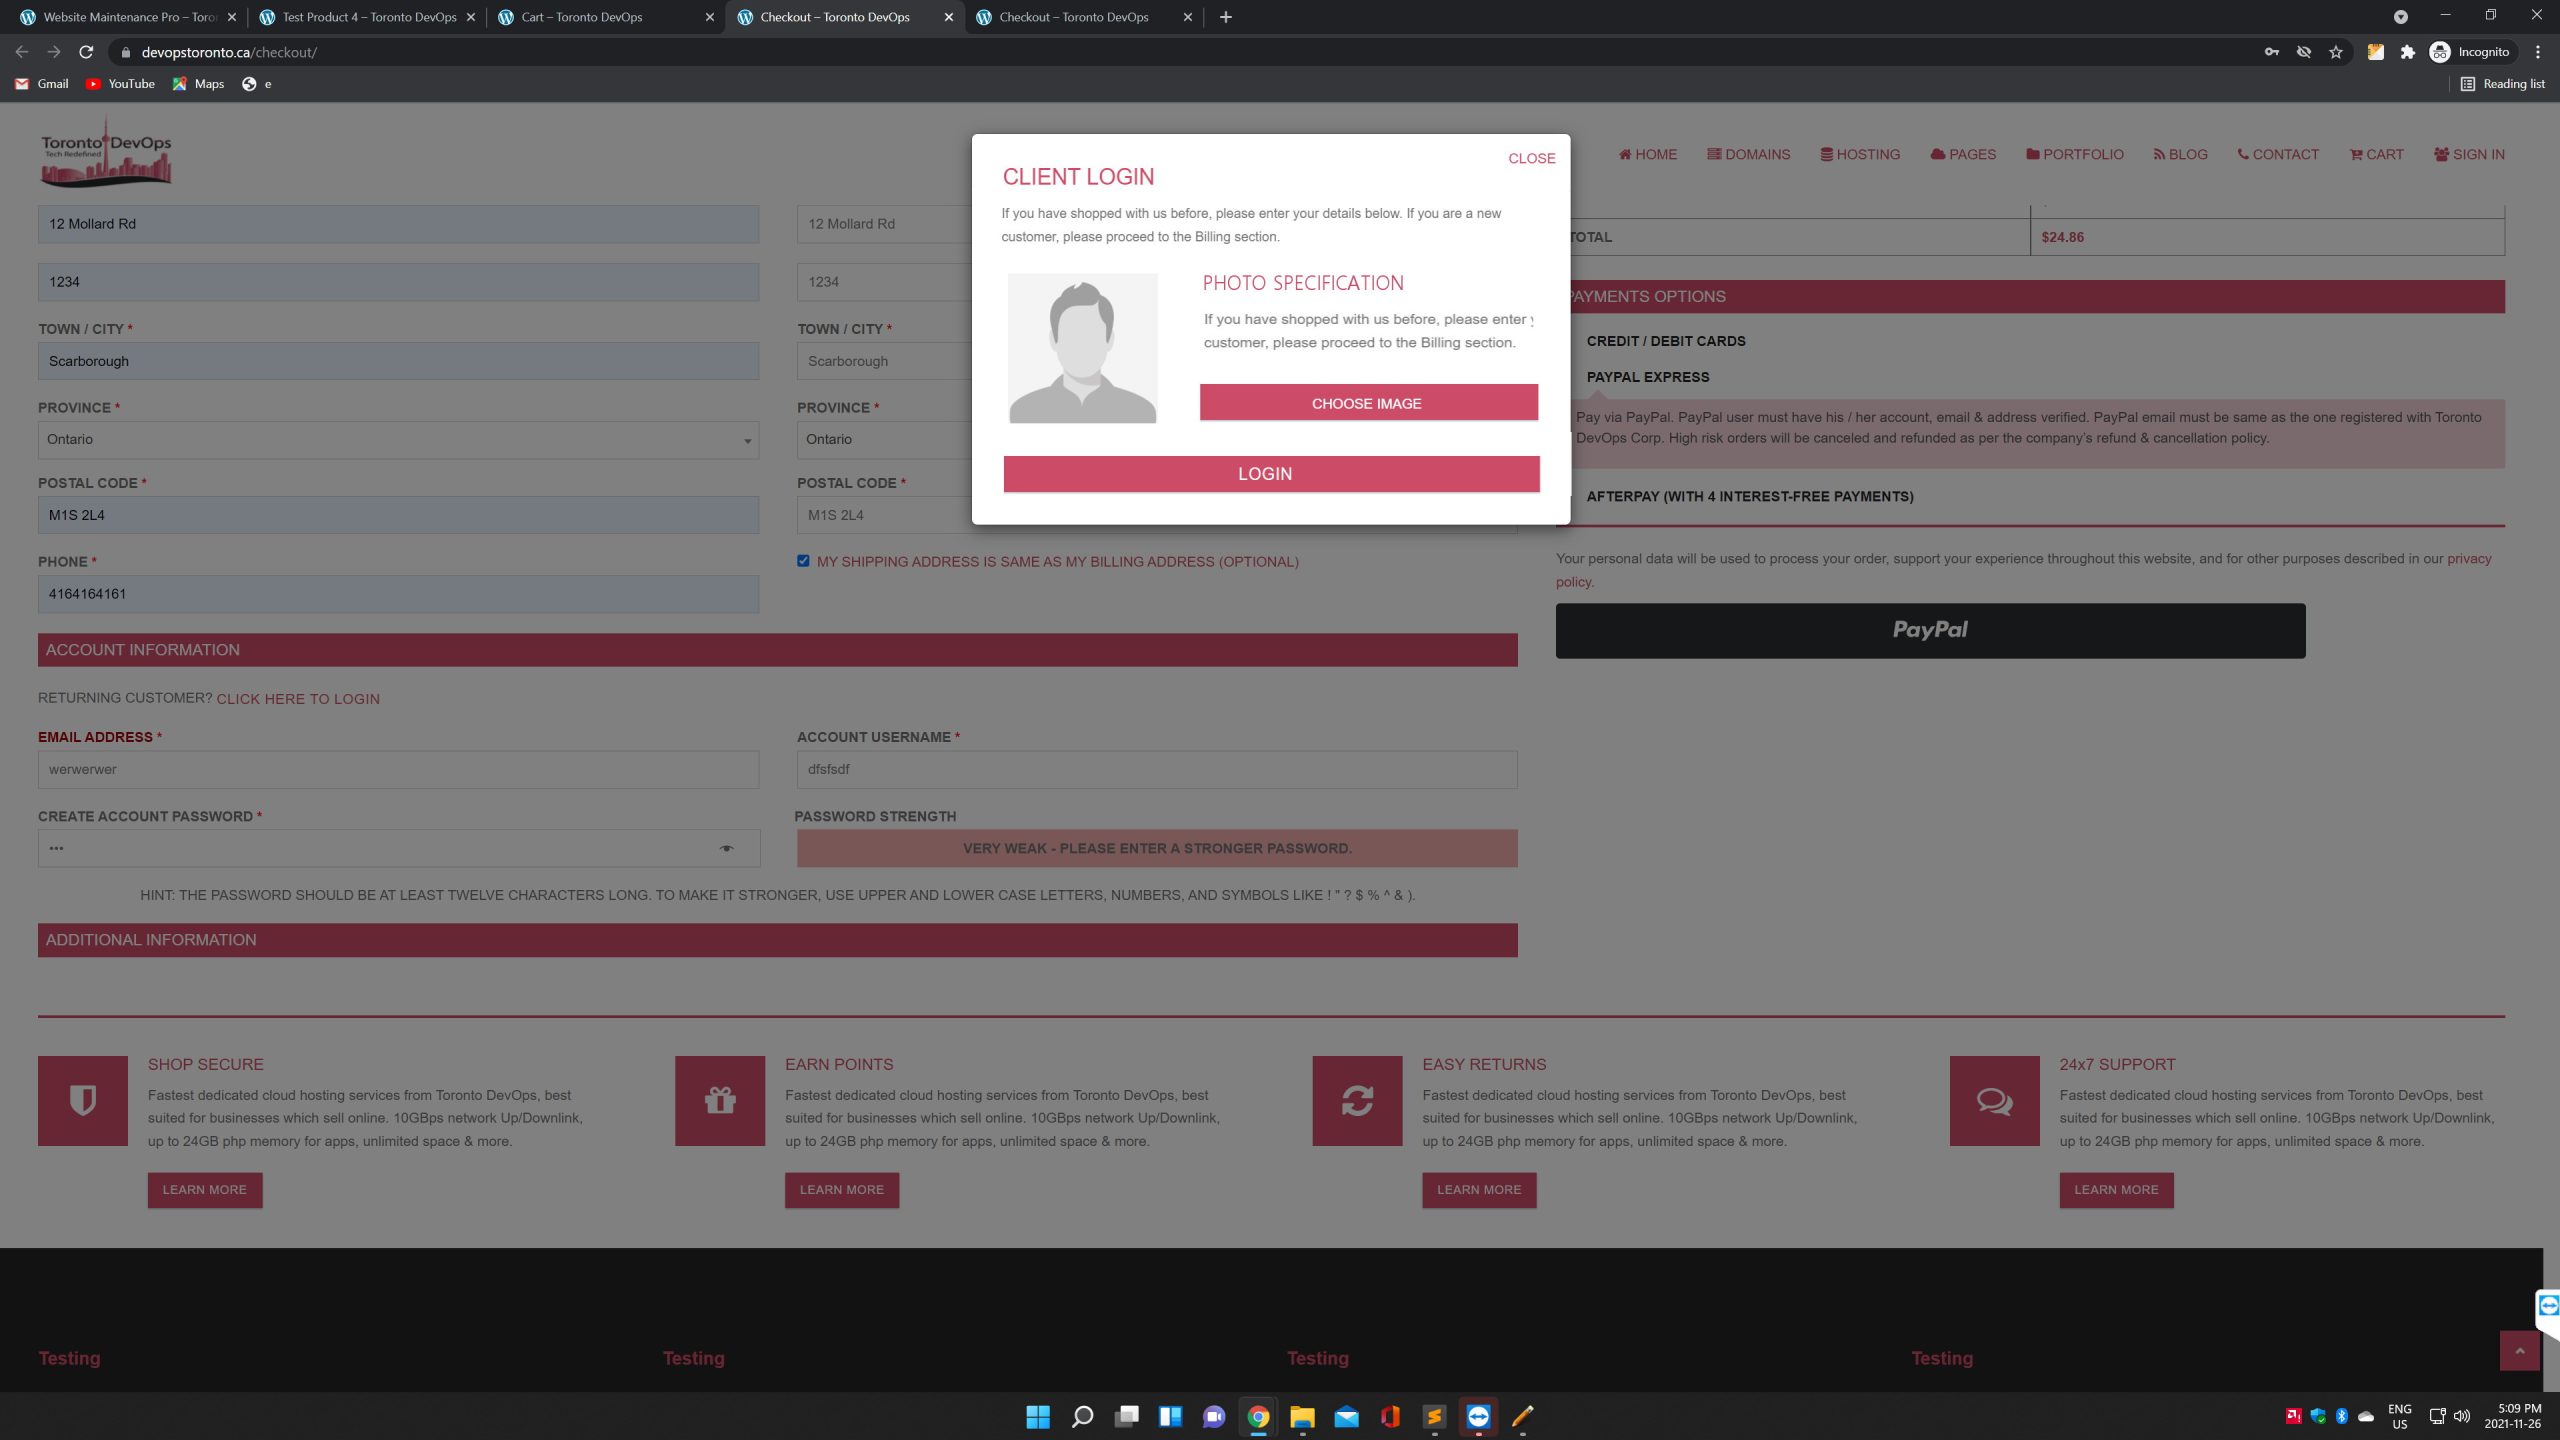
Task: Reload the checkout page
Action: tap(86, 52)
